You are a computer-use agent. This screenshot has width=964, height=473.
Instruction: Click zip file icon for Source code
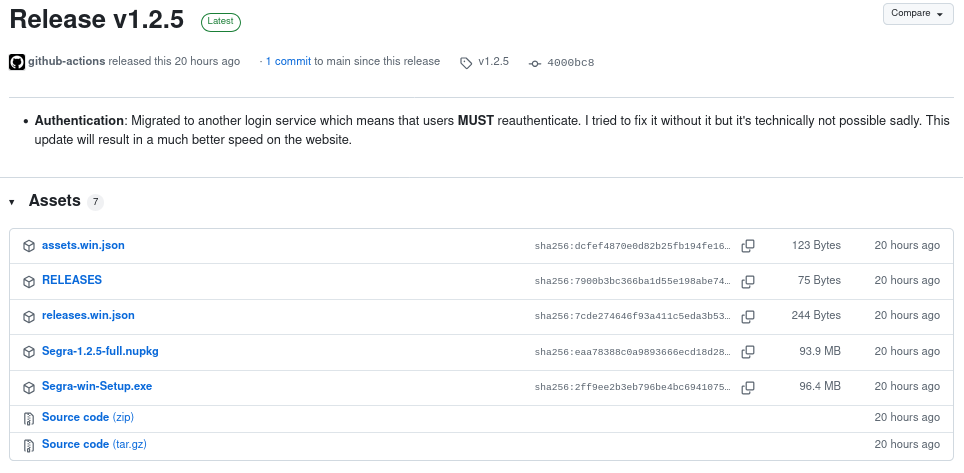pos(29,417)
